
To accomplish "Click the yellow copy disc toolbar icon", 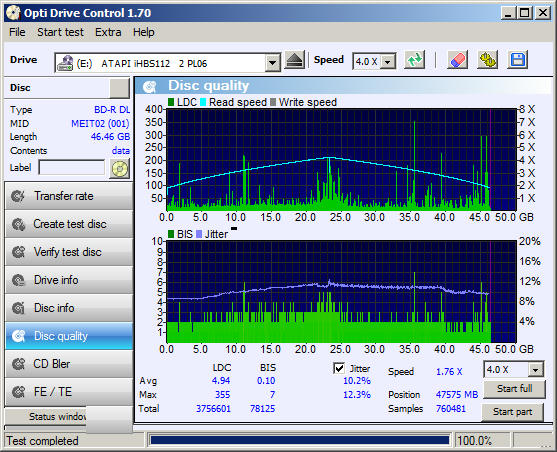I will pyautogui.click(x=488, y=60).
